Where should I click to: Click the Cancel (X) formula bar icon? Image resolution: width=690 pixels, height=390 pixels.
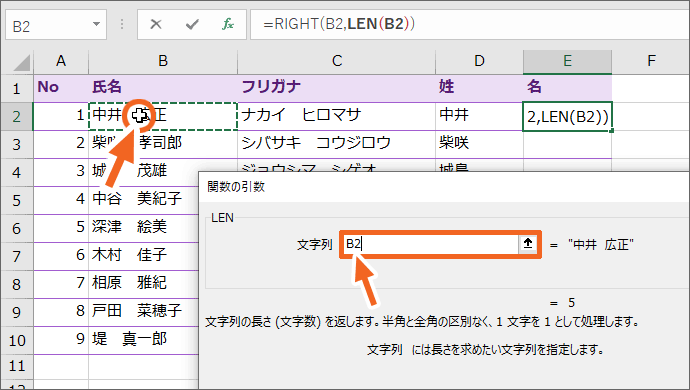(x=156, y=24)
